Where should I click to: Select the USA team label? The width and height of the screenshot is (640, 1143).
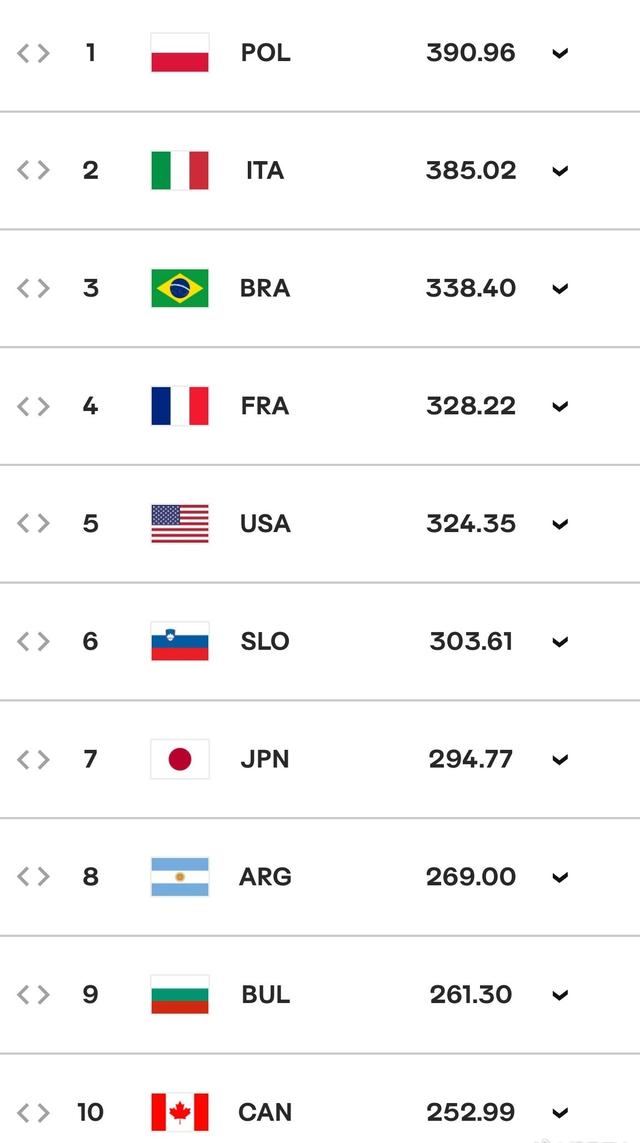coord(265,524)
